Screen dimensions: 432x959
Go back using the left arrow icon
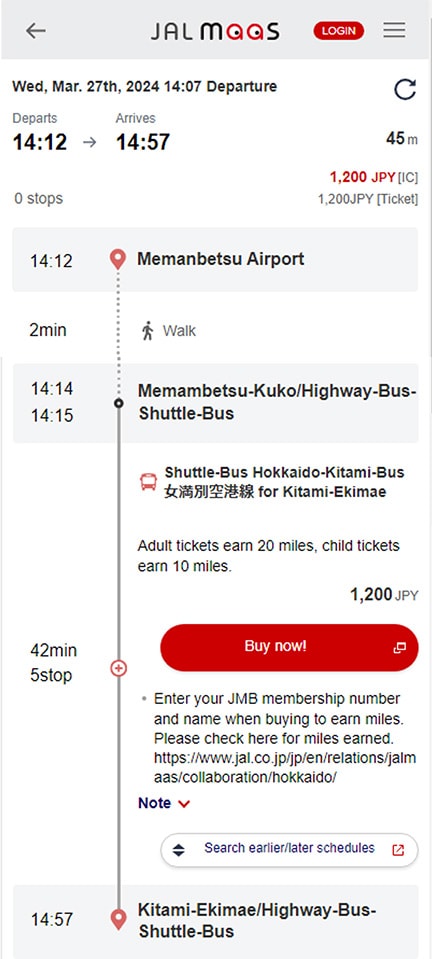(x=35, y=31)
